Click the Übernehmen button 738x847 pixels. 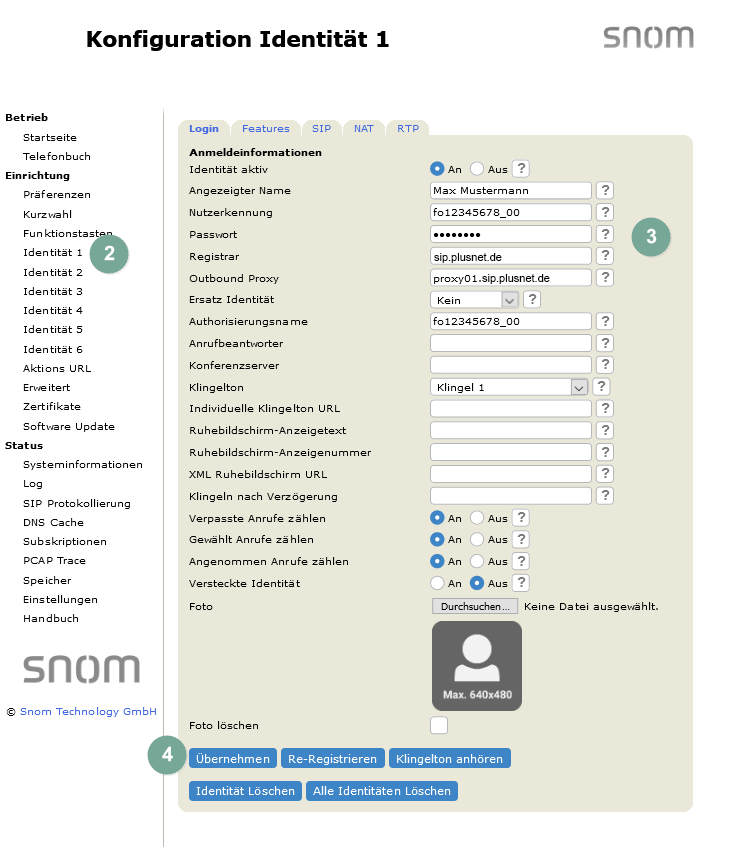point(233,758)
